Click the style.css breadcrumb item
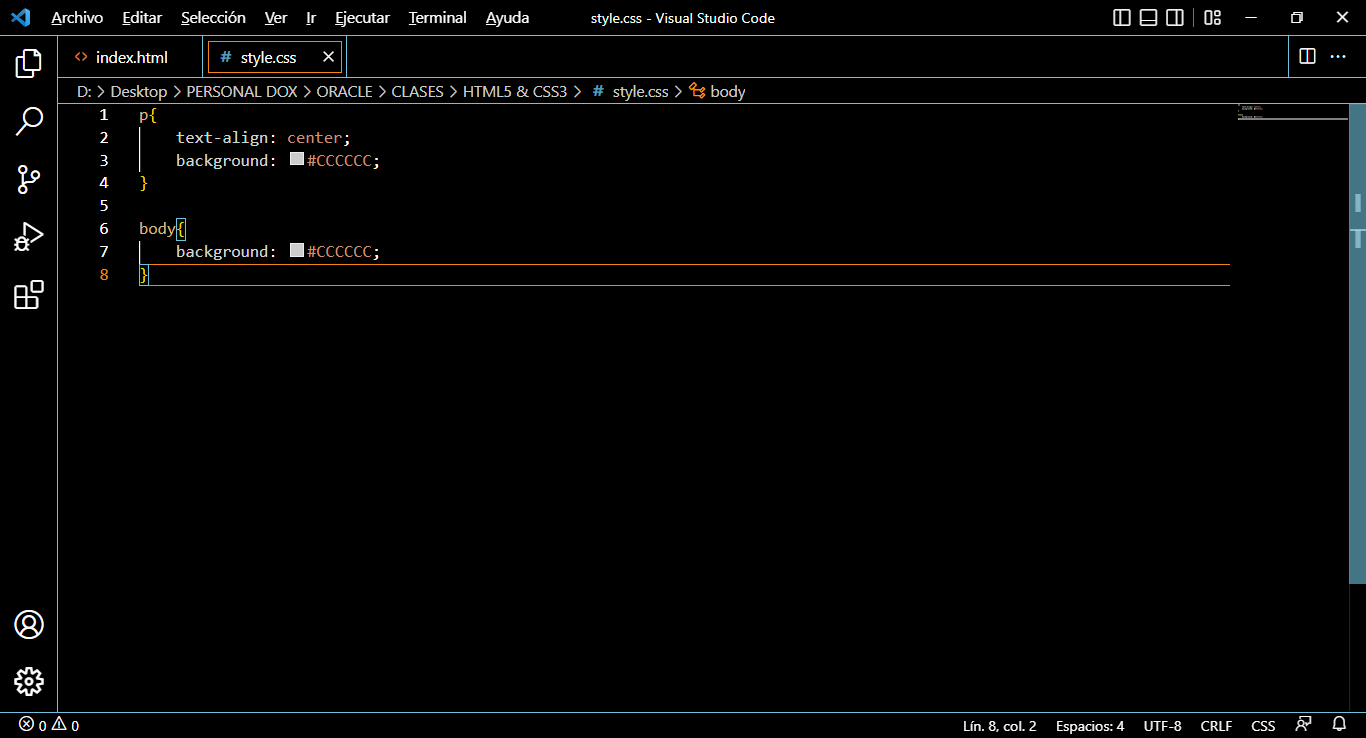Viewport: 1366px width, 738px height. tap(630, 91)
